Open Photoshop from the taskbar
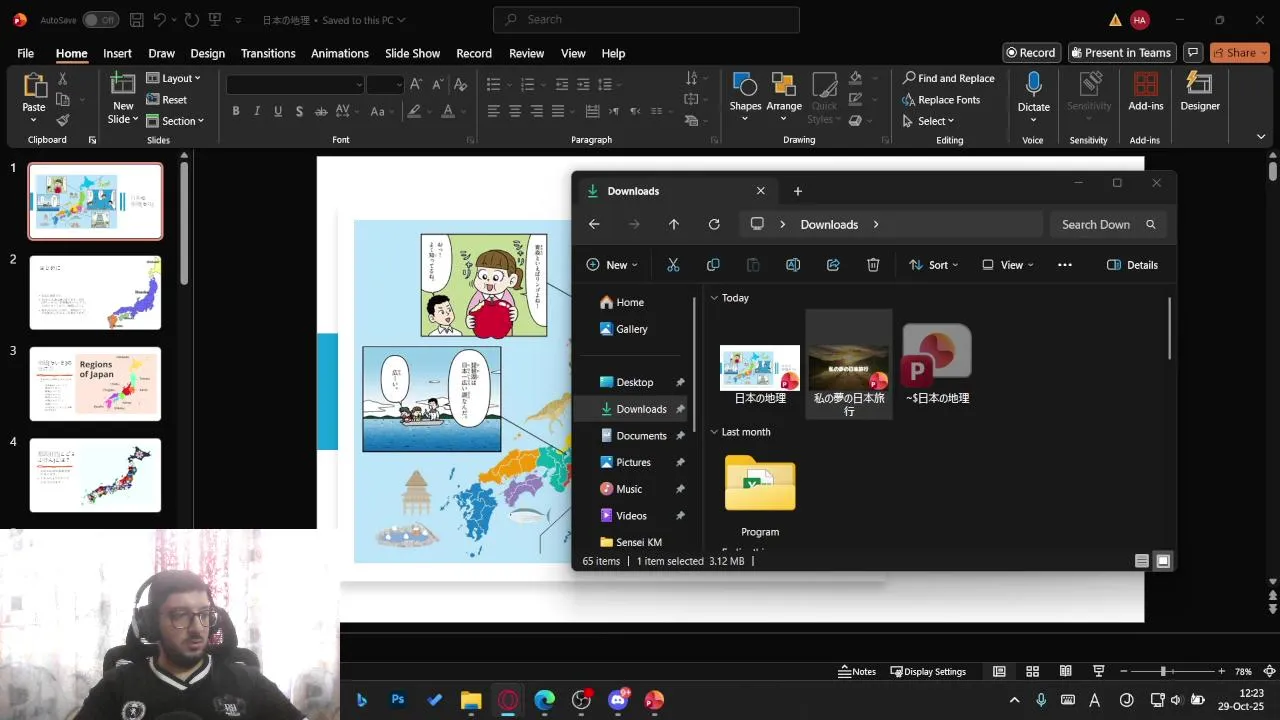Image resolution: width=1280 pixels, height=720 pixels. point(398,700)
